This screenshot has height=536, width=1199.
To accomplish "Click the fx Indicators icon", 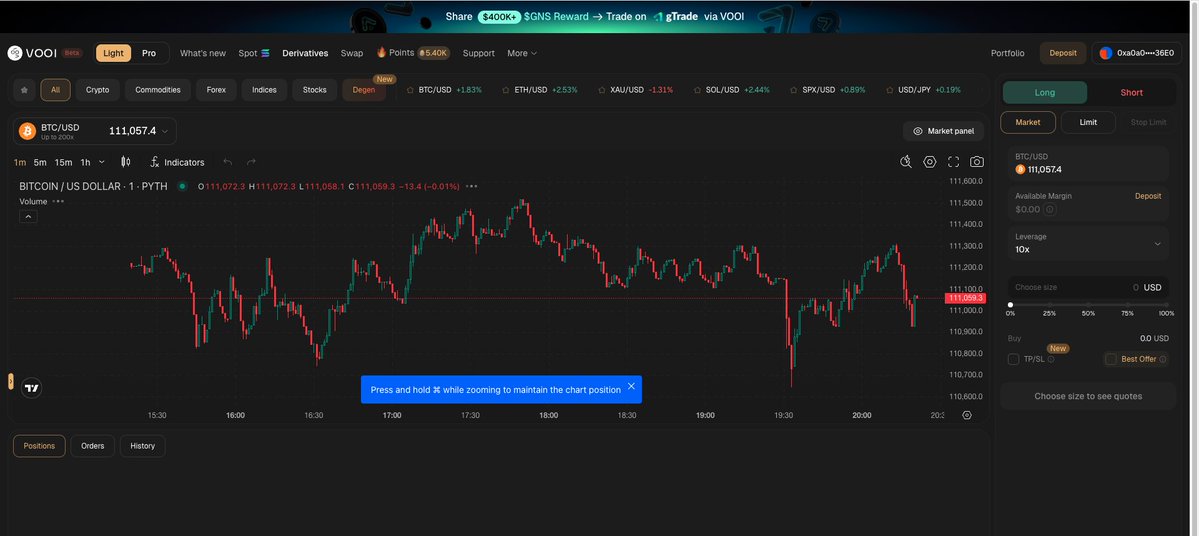I will pyautogui.click(x=154, y=162).
